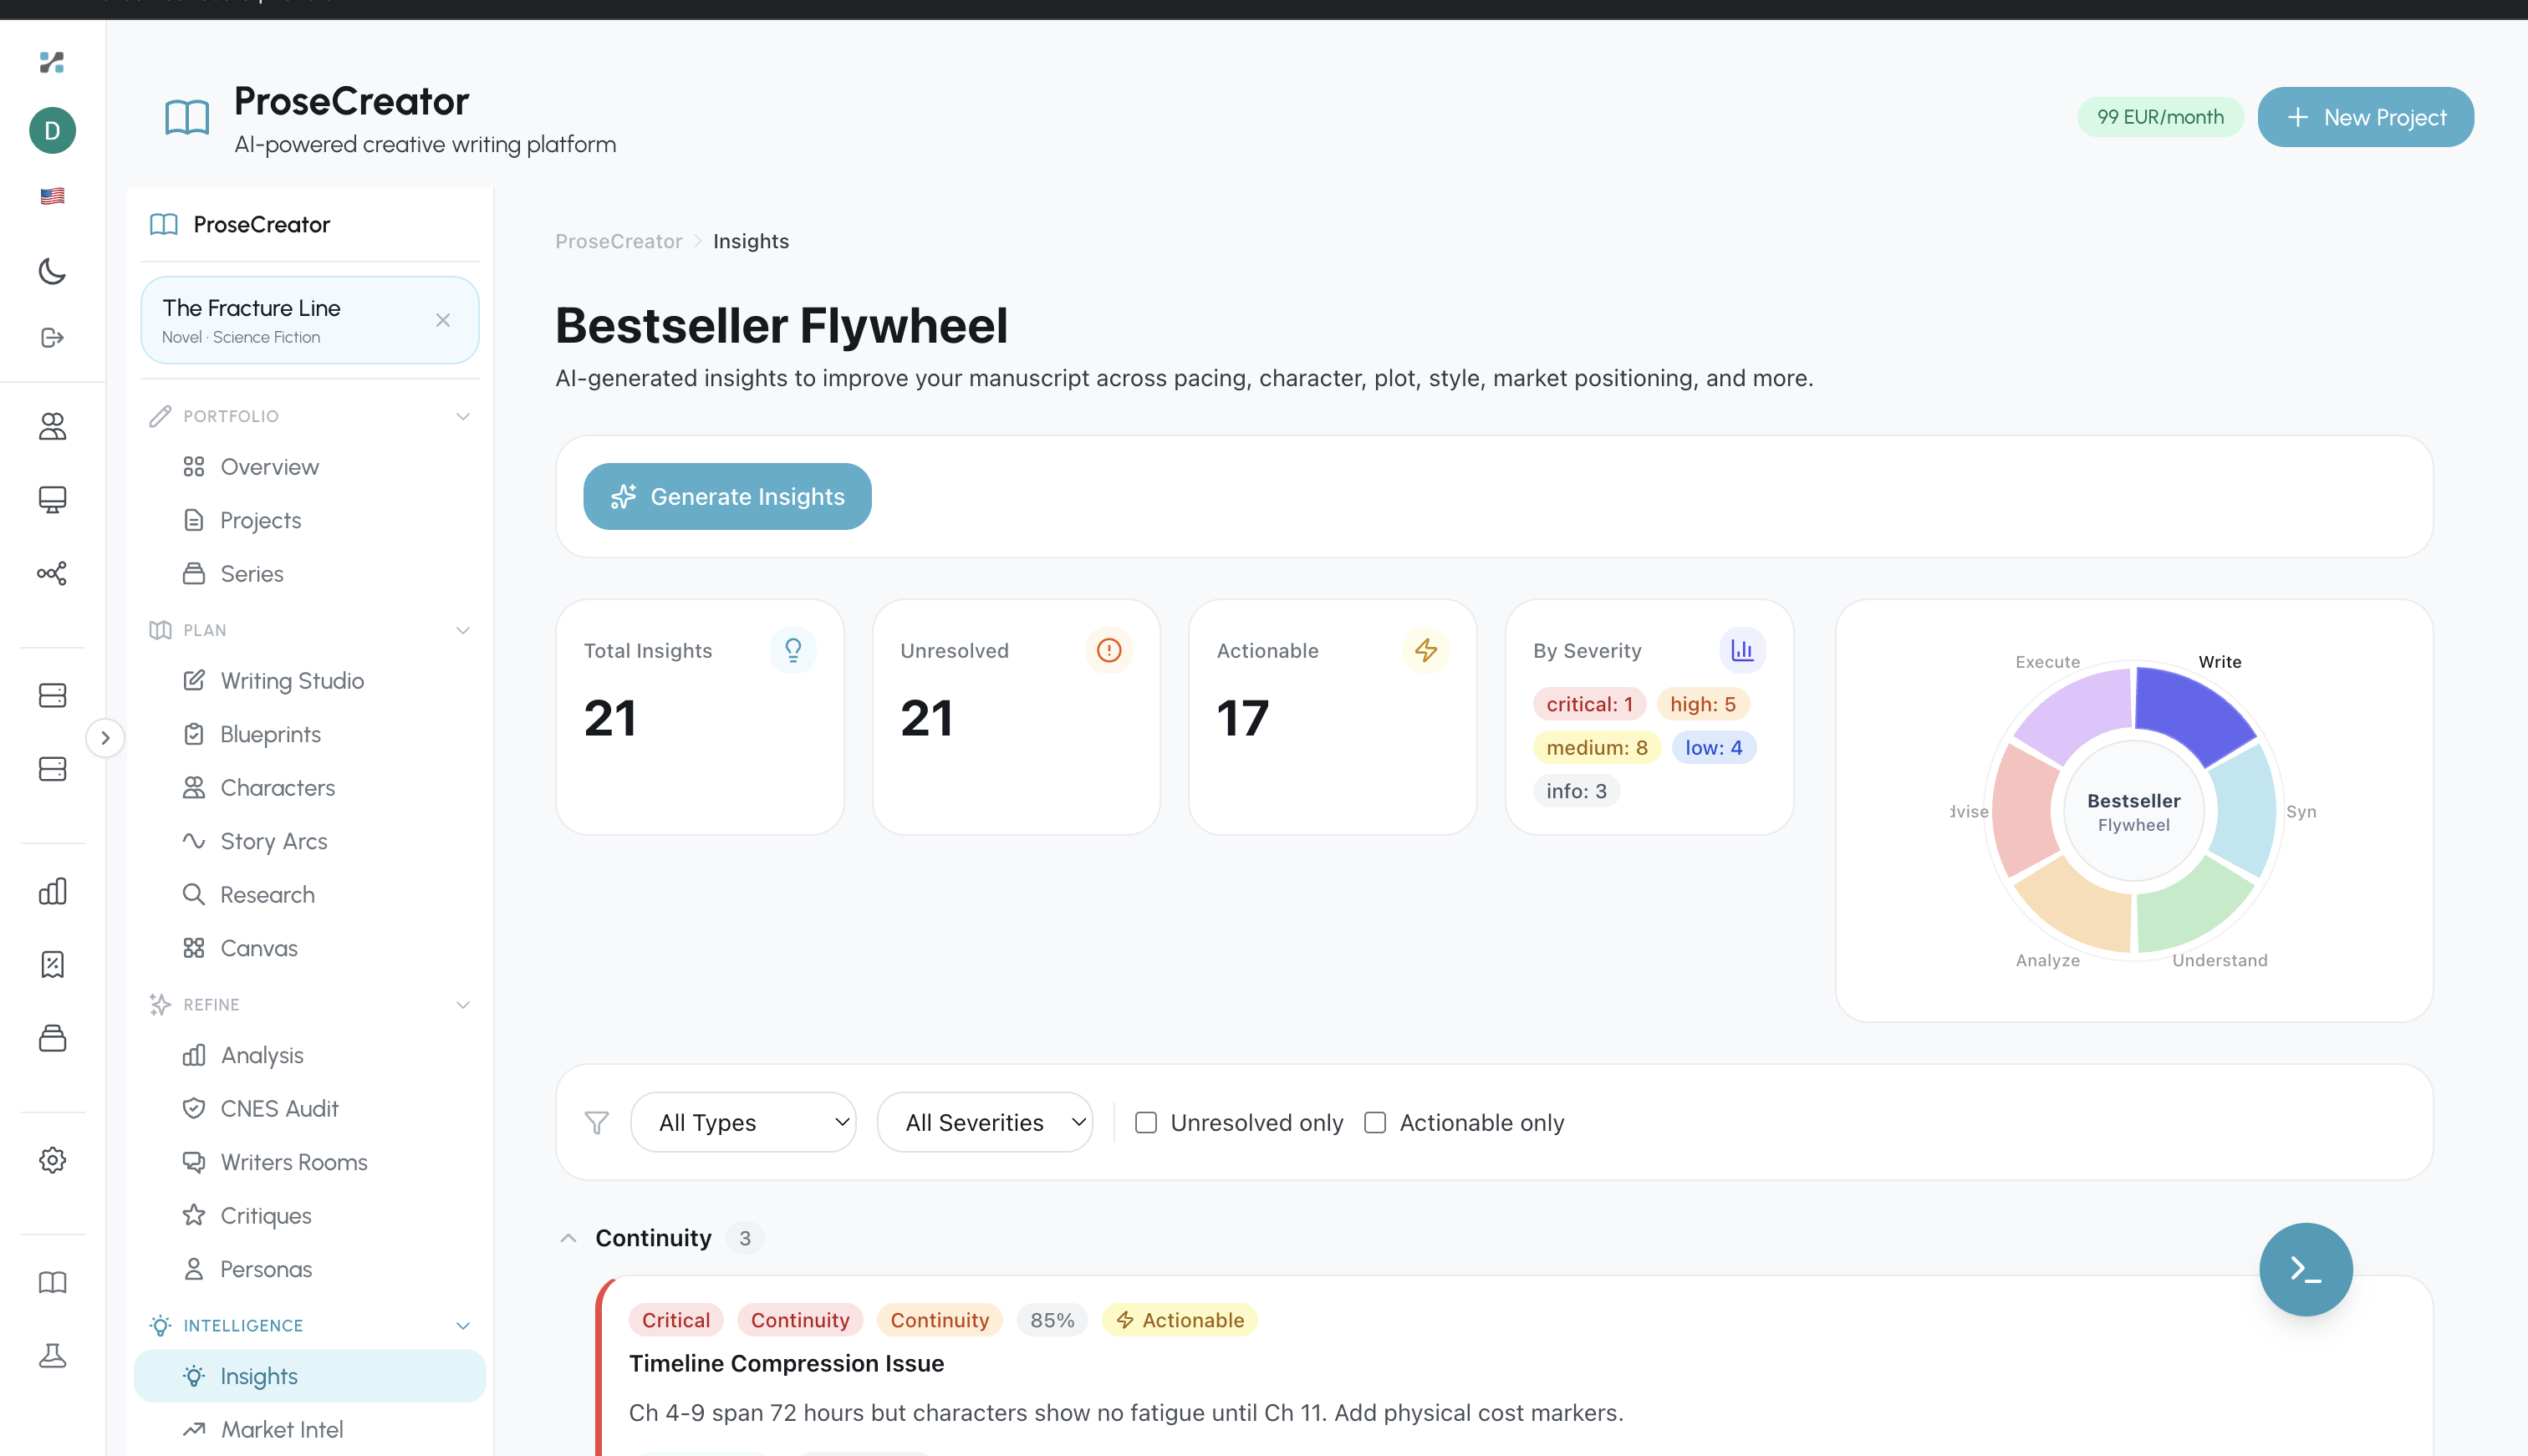2528x1456 pixels.
Task: Open the ProseCreator breadcrumb link
Action: 618,241
